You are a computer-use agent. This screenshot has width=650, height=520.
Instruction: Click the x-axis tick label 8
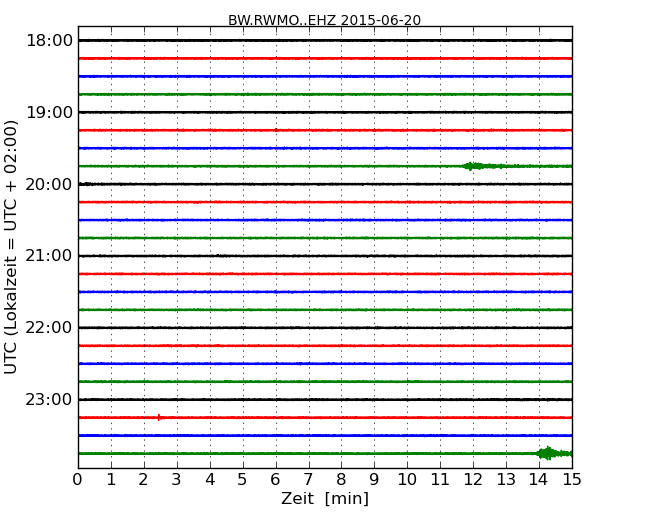coord(341,480)
